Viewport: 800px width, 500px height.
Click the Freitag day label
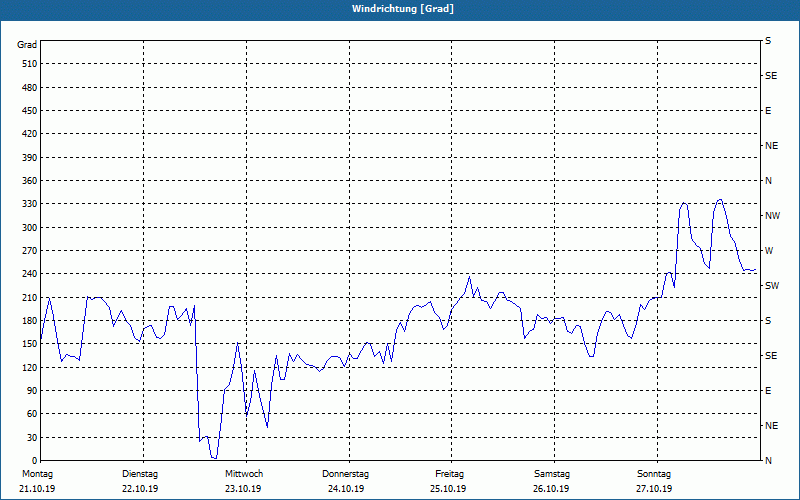pos(449,474)
